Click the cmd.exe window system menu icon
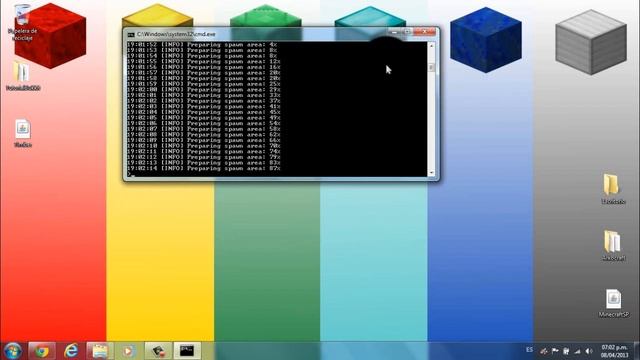The height and width of the screenshot is (360, 640). [131, 35]
